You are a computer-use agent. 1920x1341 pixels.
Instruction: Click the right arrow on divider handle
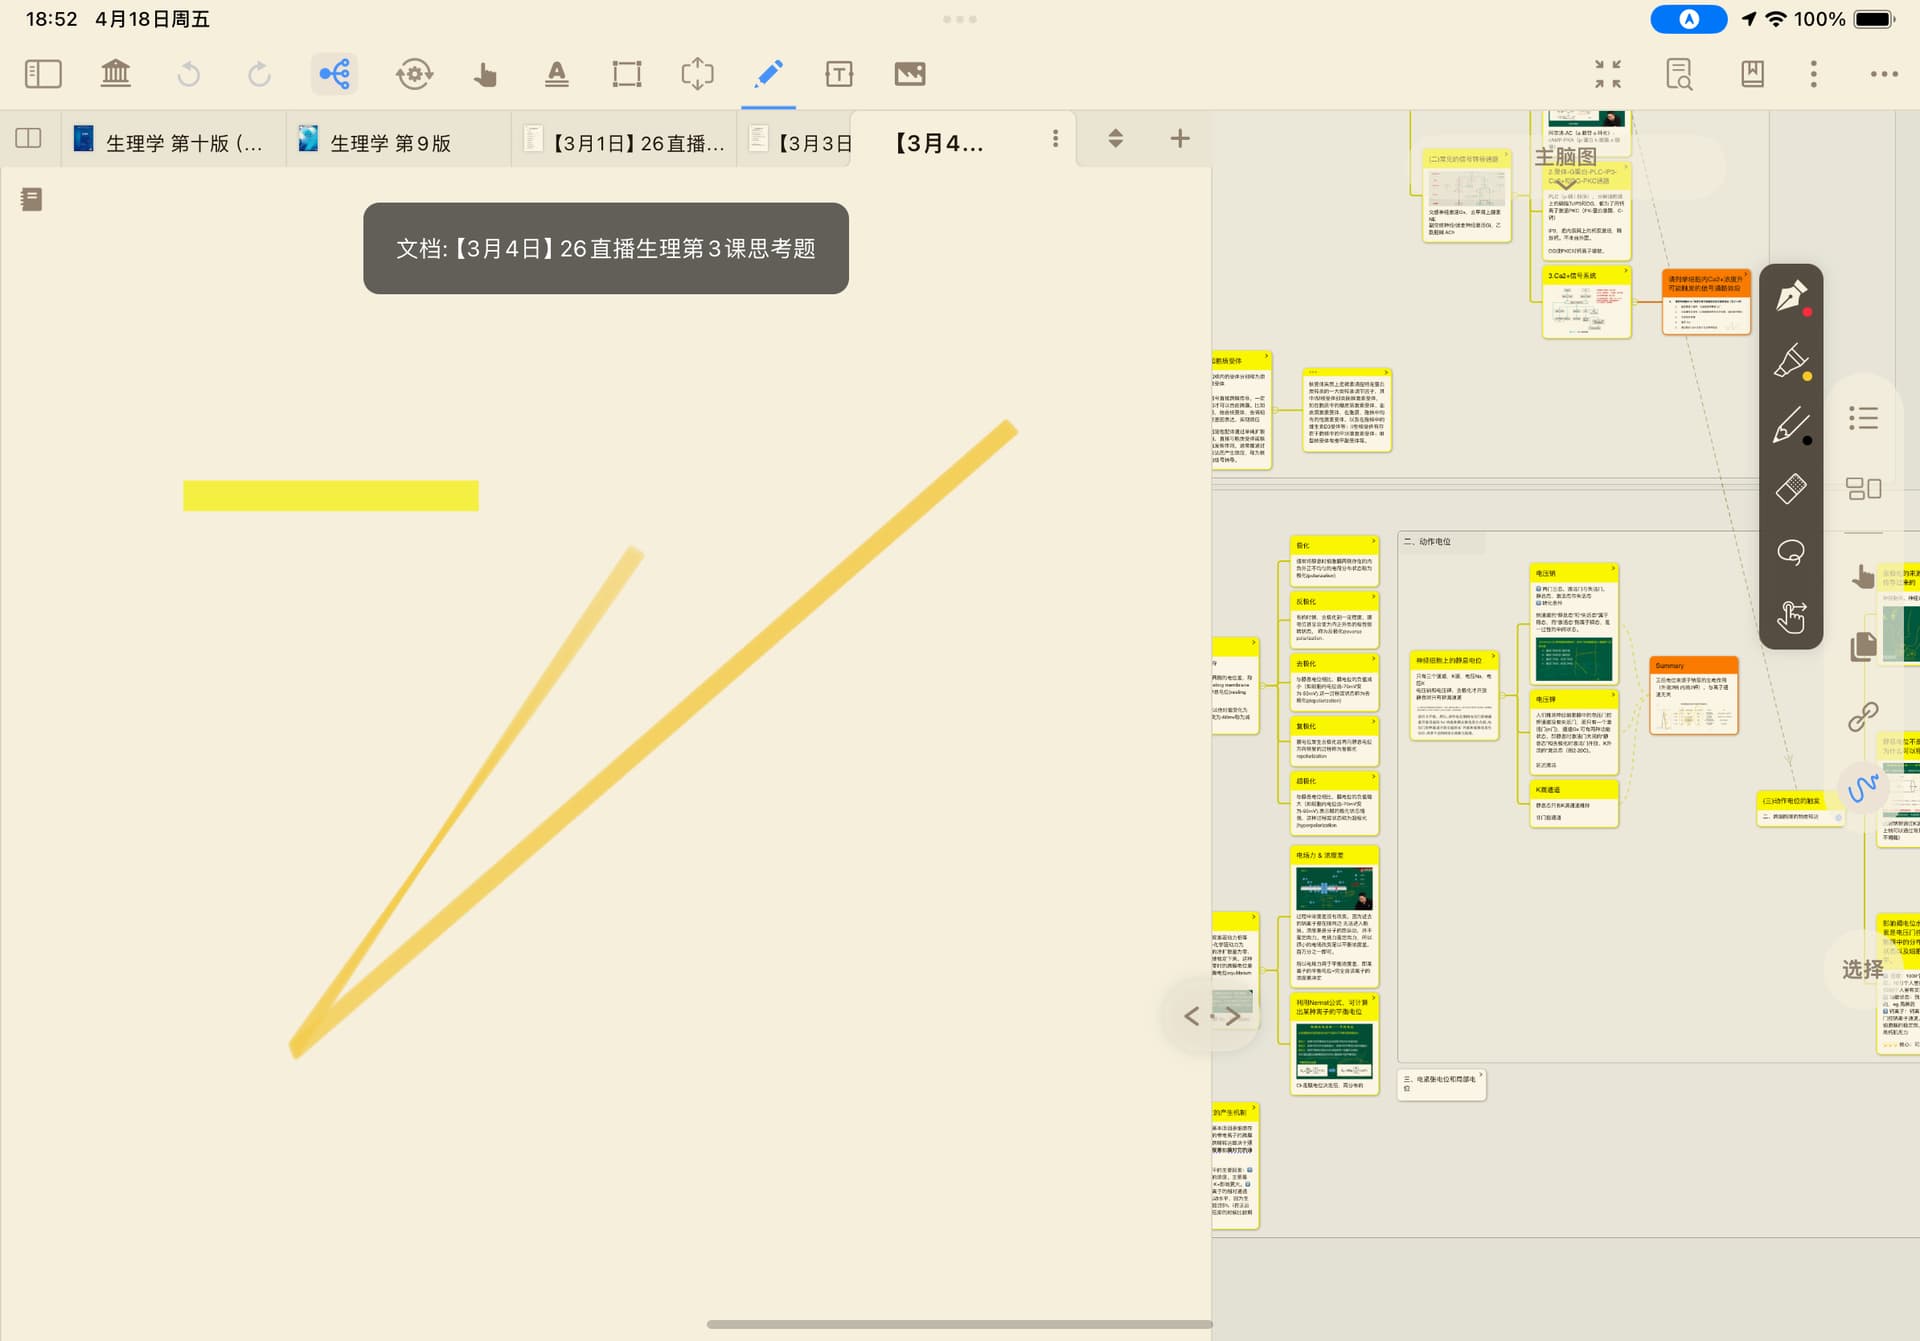coord(1233,1016)
